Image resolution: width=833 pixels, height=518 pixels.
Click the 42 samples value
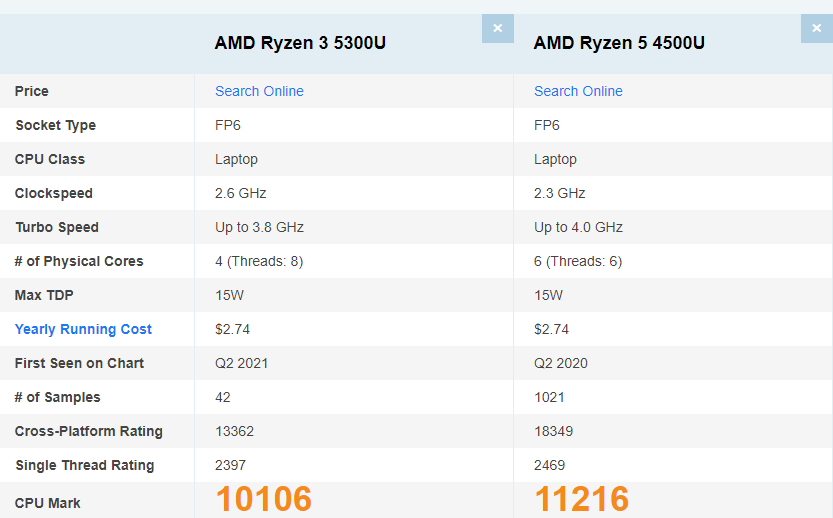(x=223, y=397)
